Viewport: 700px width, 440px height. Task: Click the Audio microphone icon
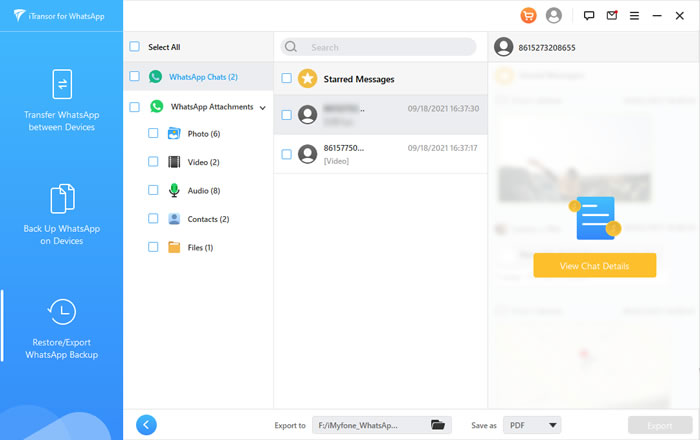coord(174,191)
